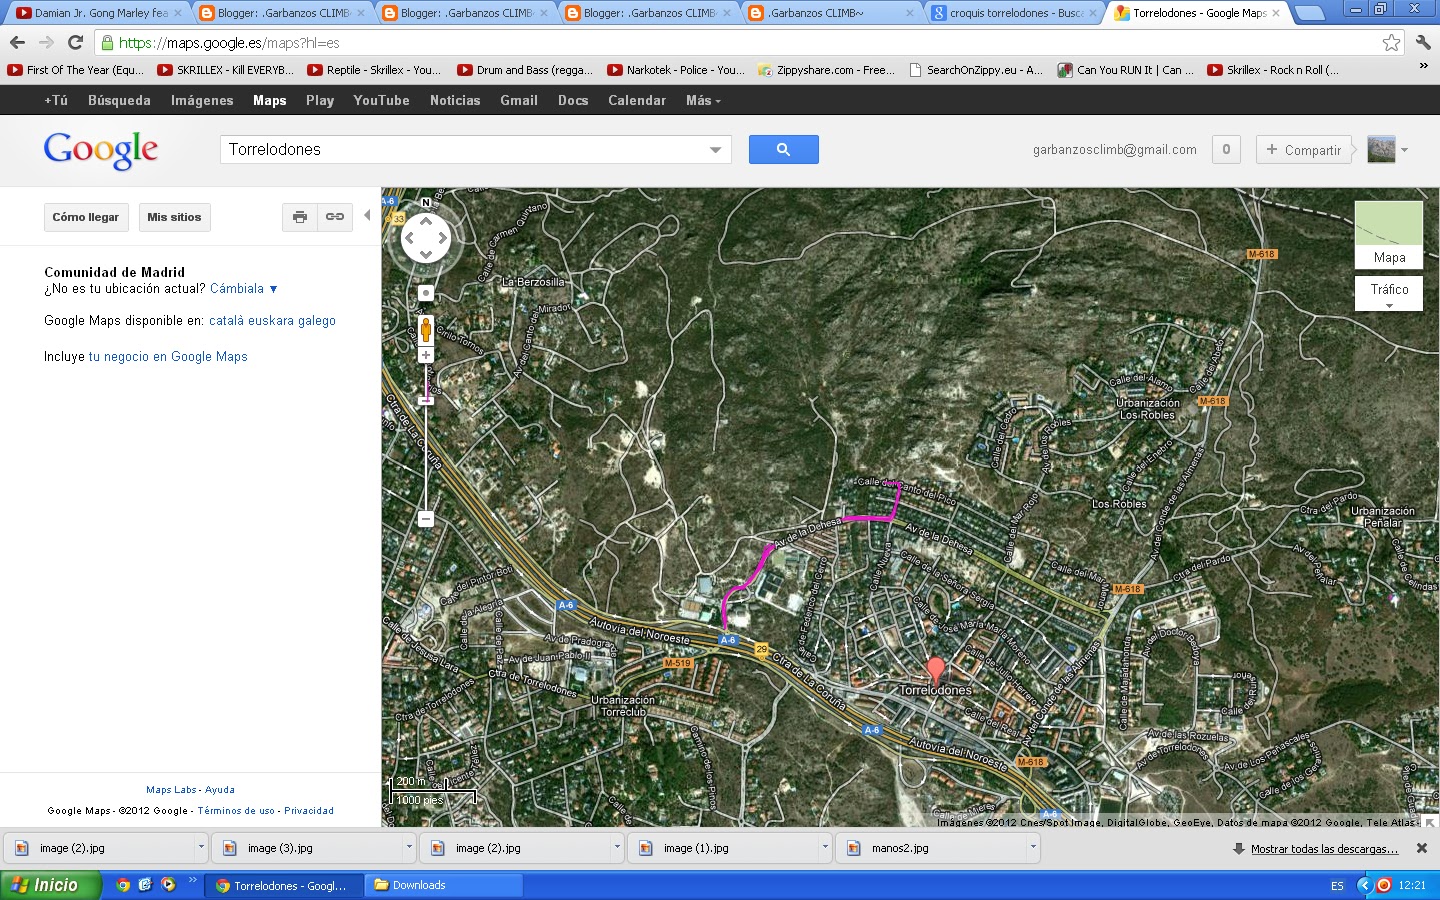Pan the map north with the compass arrow
The image size is (1440, 900).
coord(426,221)
